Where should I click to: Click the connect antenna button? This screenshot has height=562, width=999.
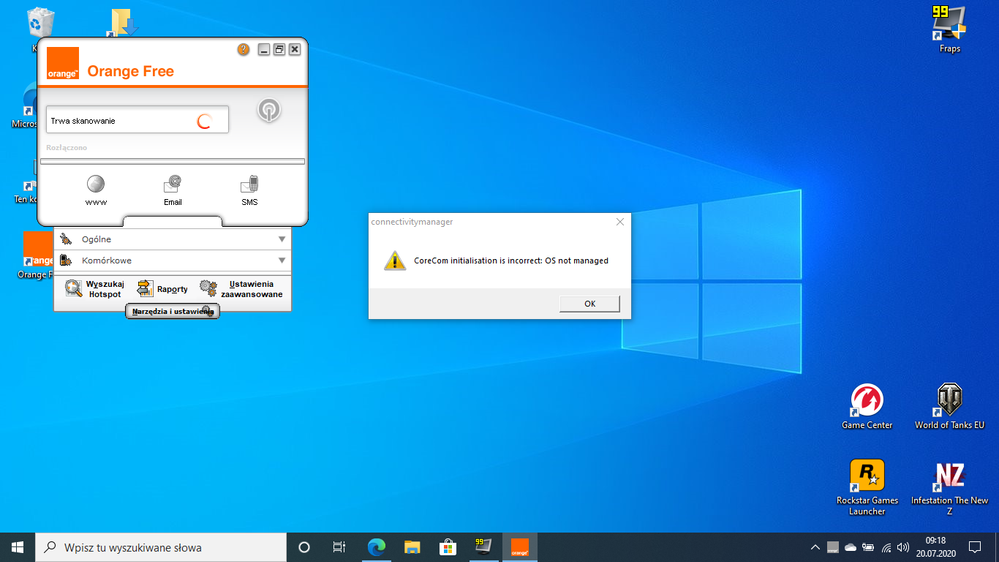[x=269, y=110]
